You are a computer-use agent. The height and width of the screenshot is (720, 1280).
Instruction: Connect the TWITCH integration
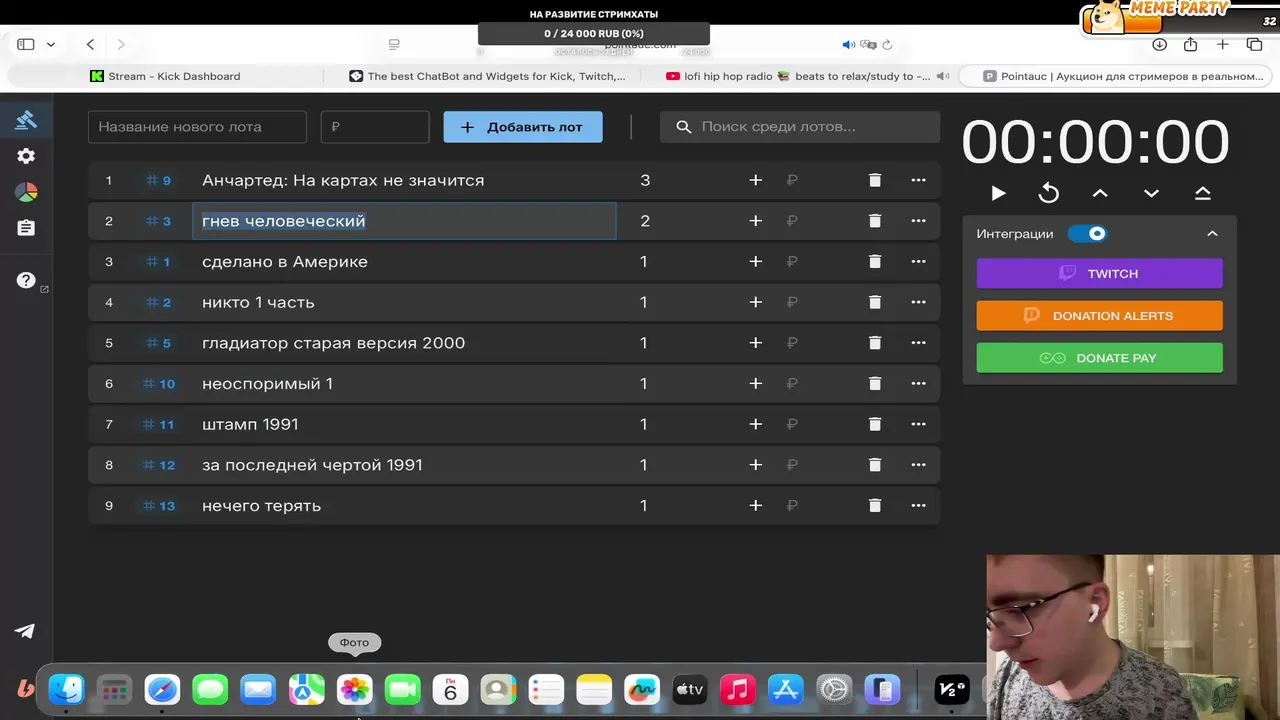tap(1099, 274)
